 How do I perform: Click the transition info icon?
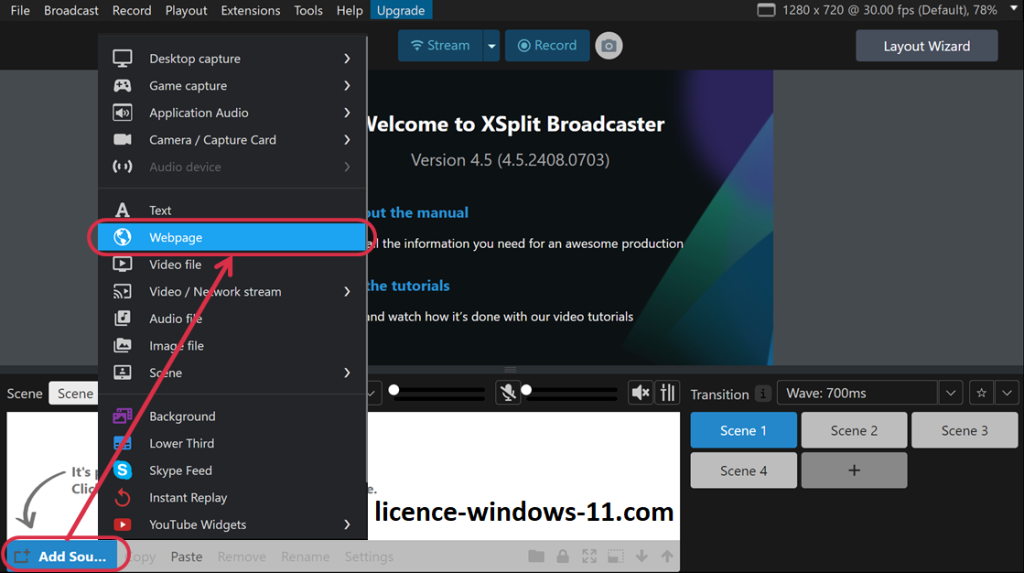point(763,394)
